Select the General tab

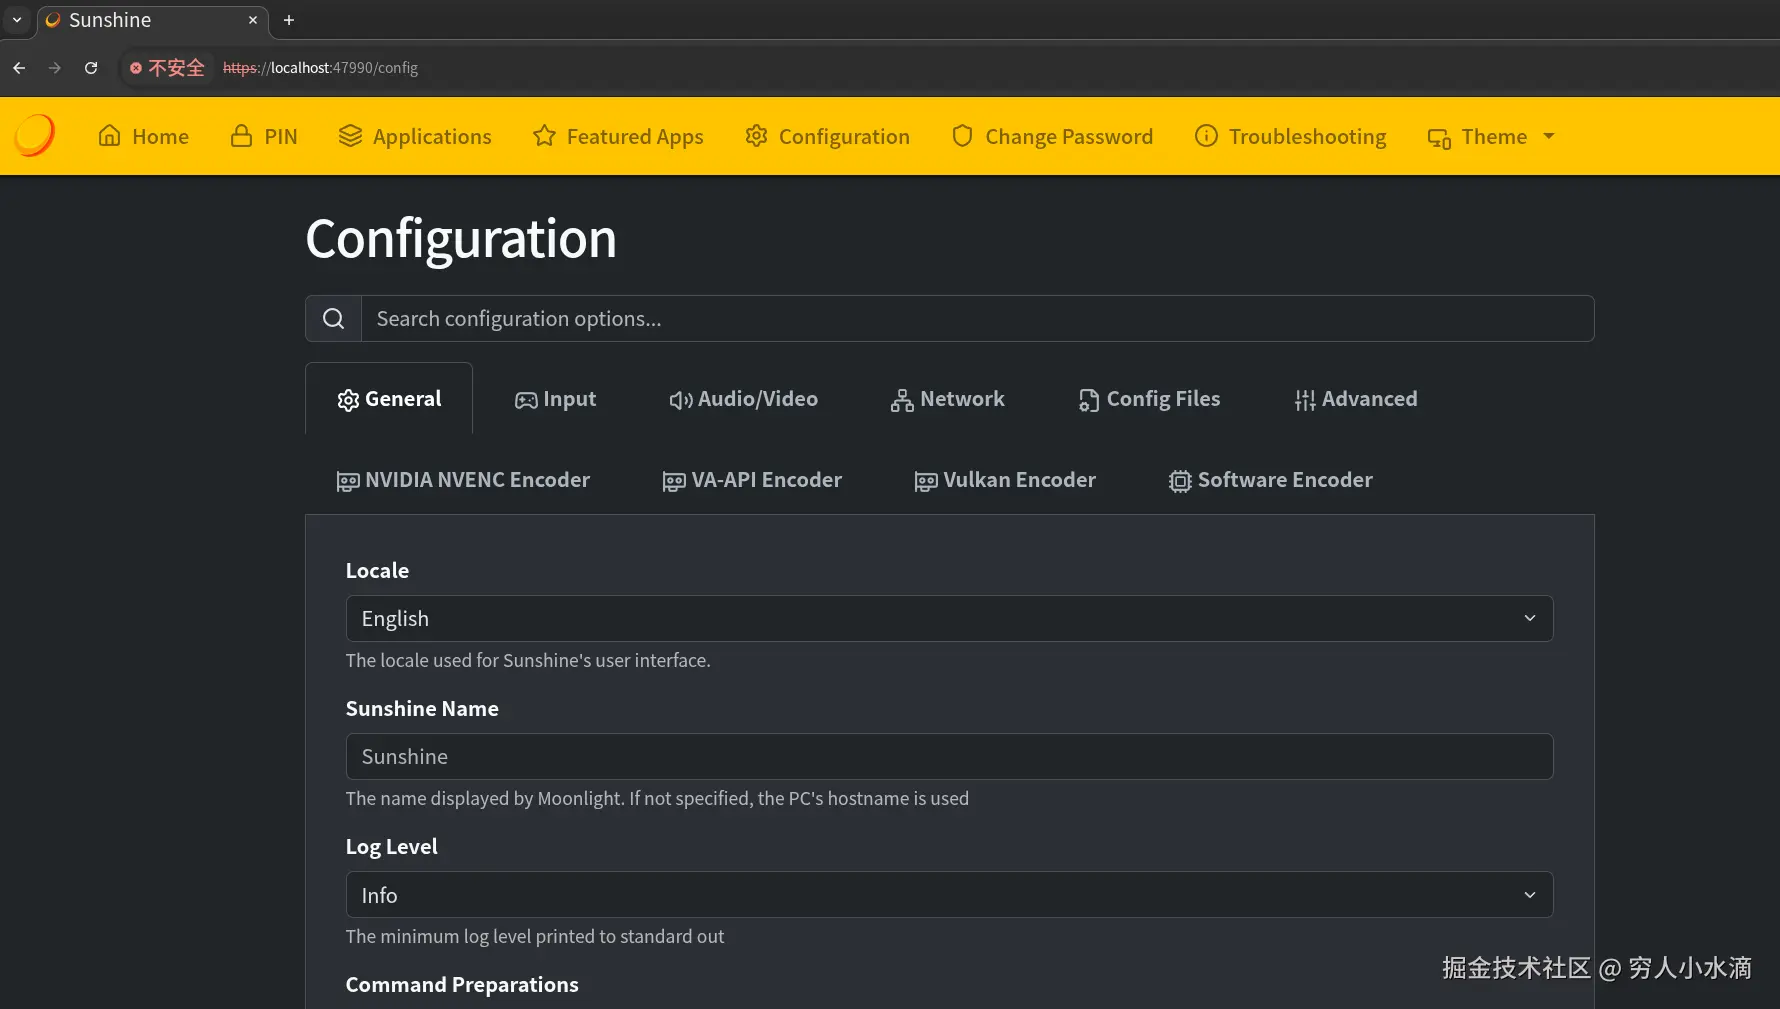pyautogui.click(x=389, y=399)
